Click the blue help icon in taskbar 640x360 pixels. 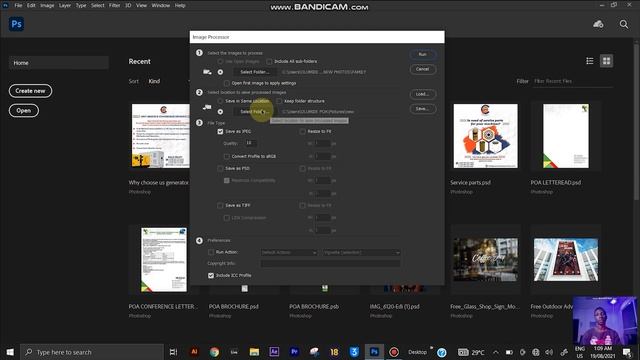442,352
